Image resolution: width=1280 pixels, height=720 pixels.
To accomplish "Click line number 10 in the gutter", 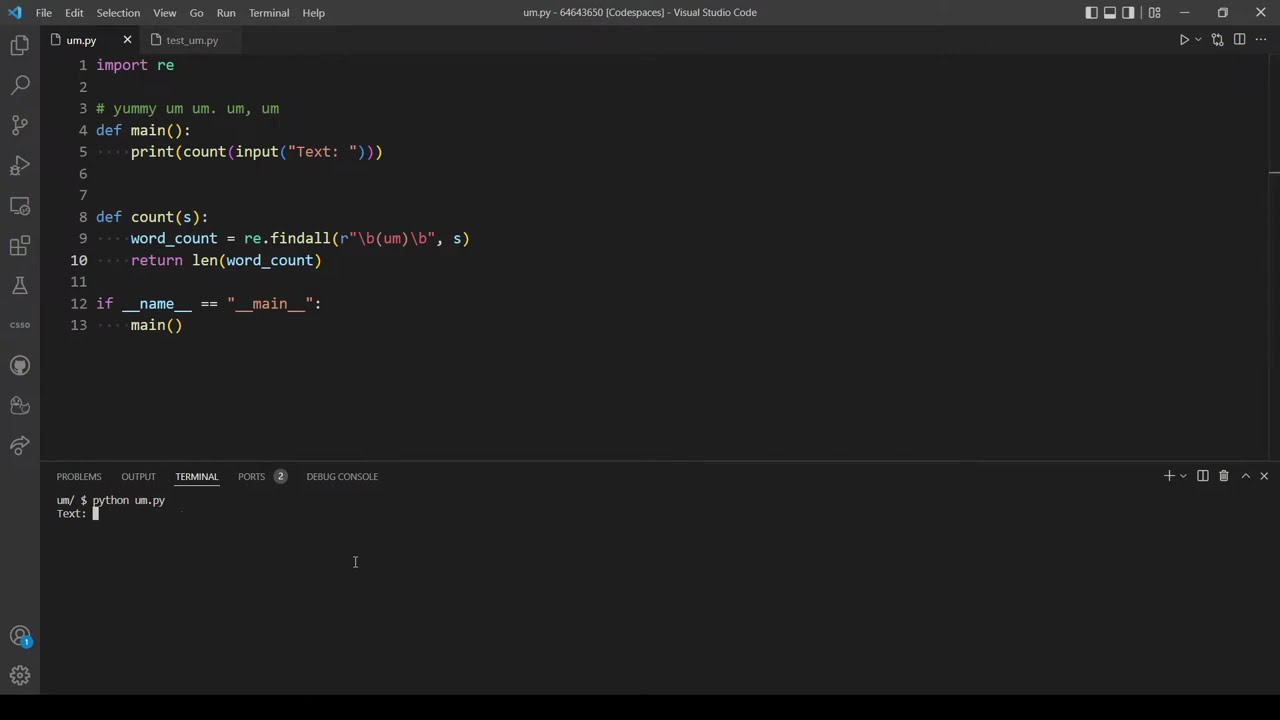I will point(79,260).
